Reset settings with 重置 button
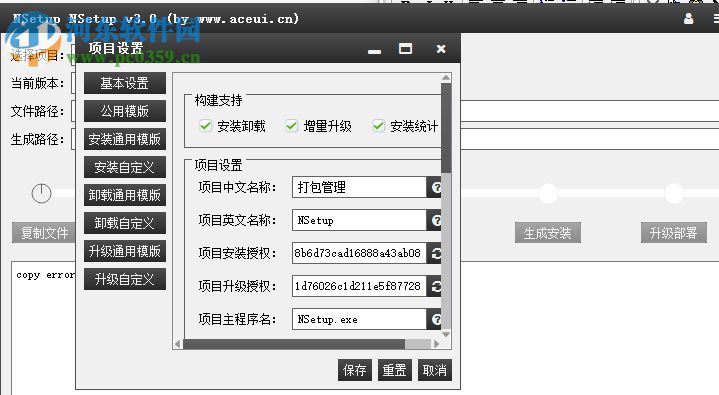Viewport: 719px width, 395px height. click(394, 370)
